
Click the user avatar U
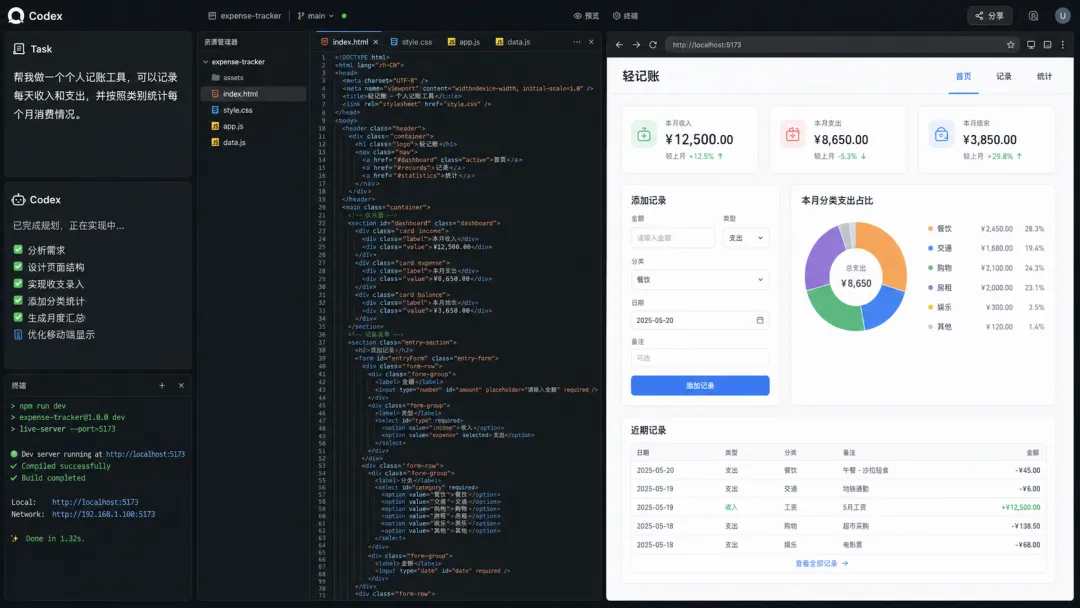click(1062, 15)
